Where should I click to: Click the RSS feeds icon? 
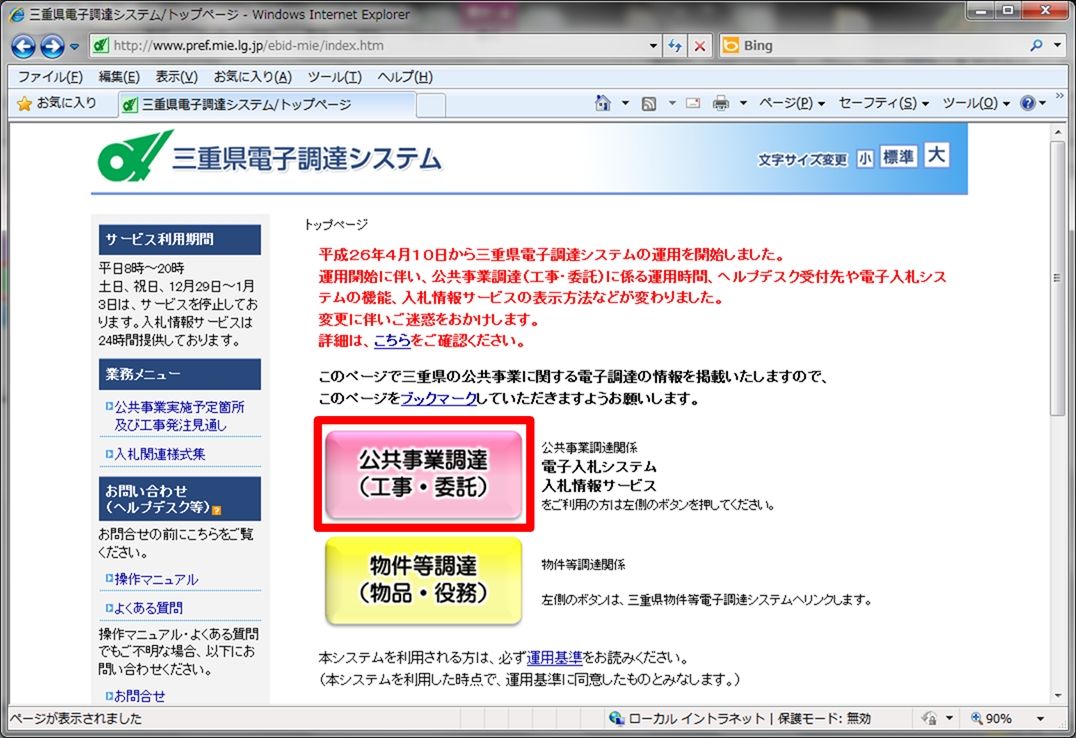point(648,104)
